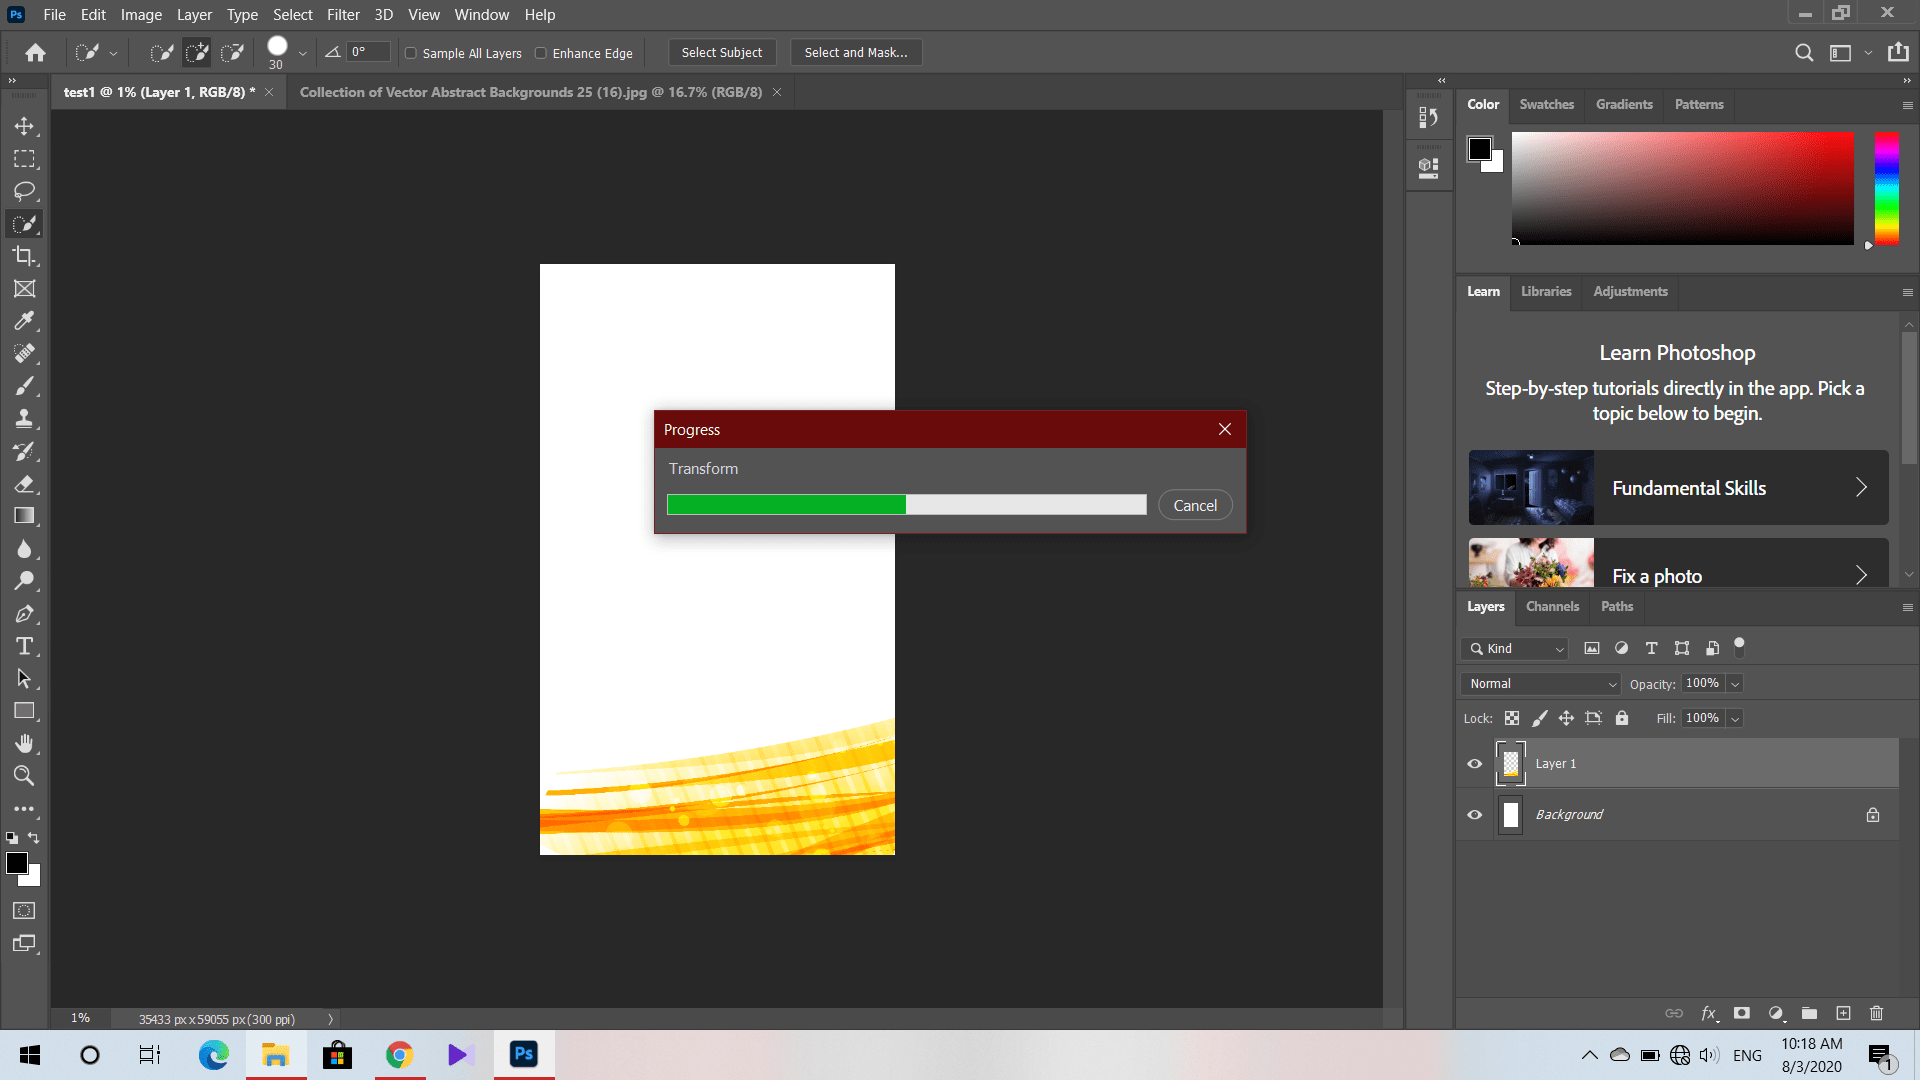Expand the layer Opacity dropdown arrow
Image resolution: width=1920 pixels, height=1080 pixels.
click(1736, 684)
